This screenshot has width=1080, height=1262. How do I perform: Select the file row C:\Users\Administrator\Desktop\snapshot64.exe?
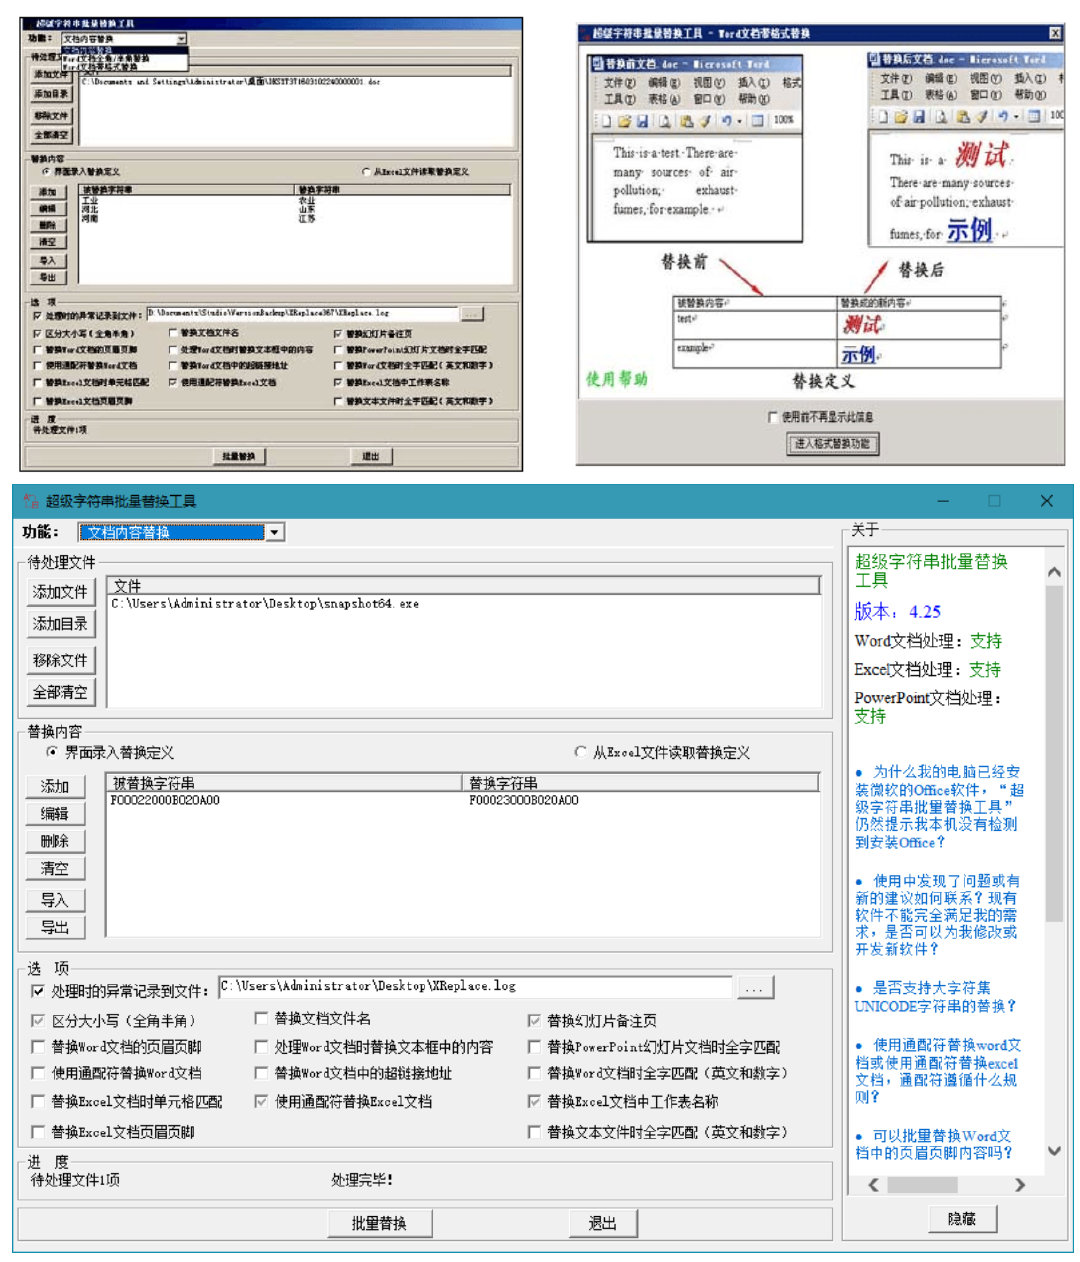(x=464, y=604)
